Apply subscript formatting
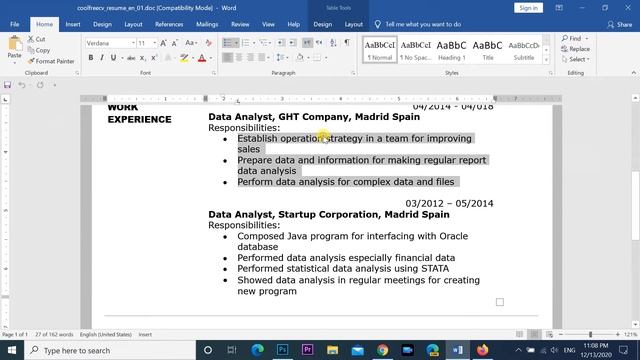Viewport: 640px width, 360px height. (x=142, y=58)
